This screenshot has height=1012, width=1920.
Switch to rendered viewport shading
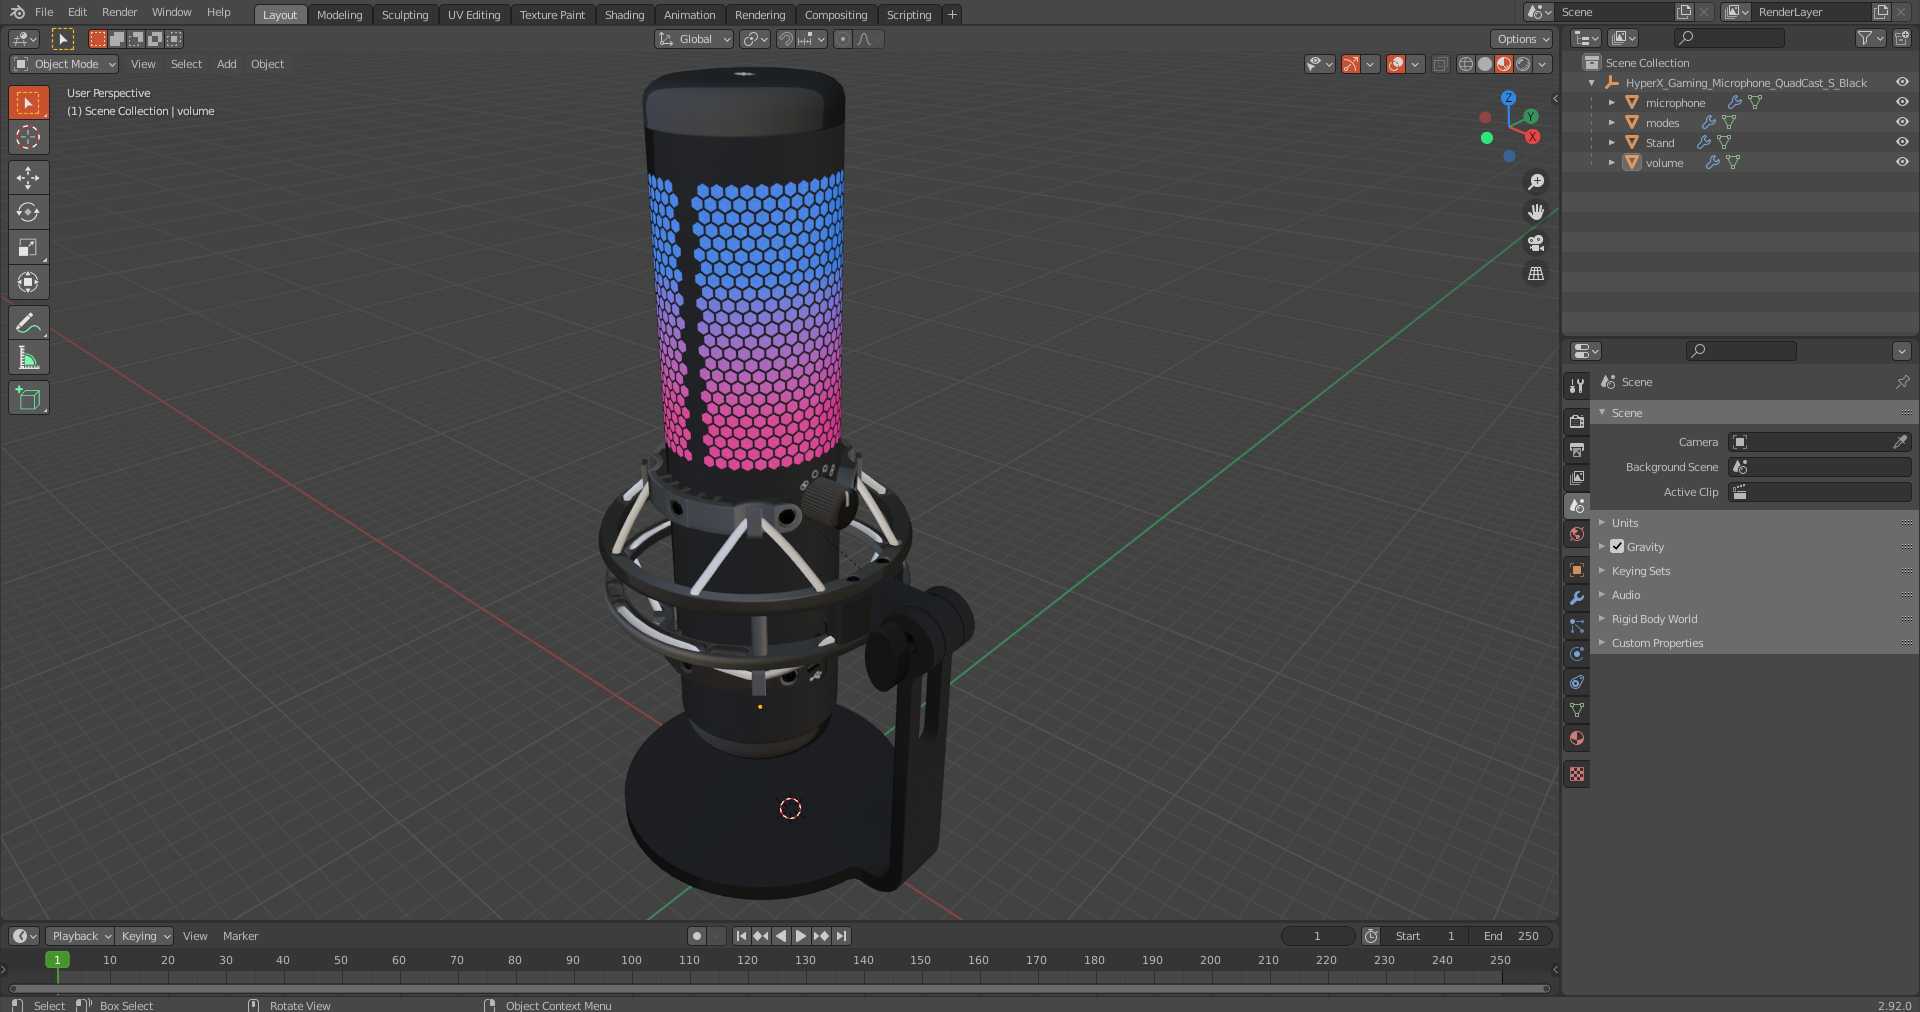point(1523,64)
